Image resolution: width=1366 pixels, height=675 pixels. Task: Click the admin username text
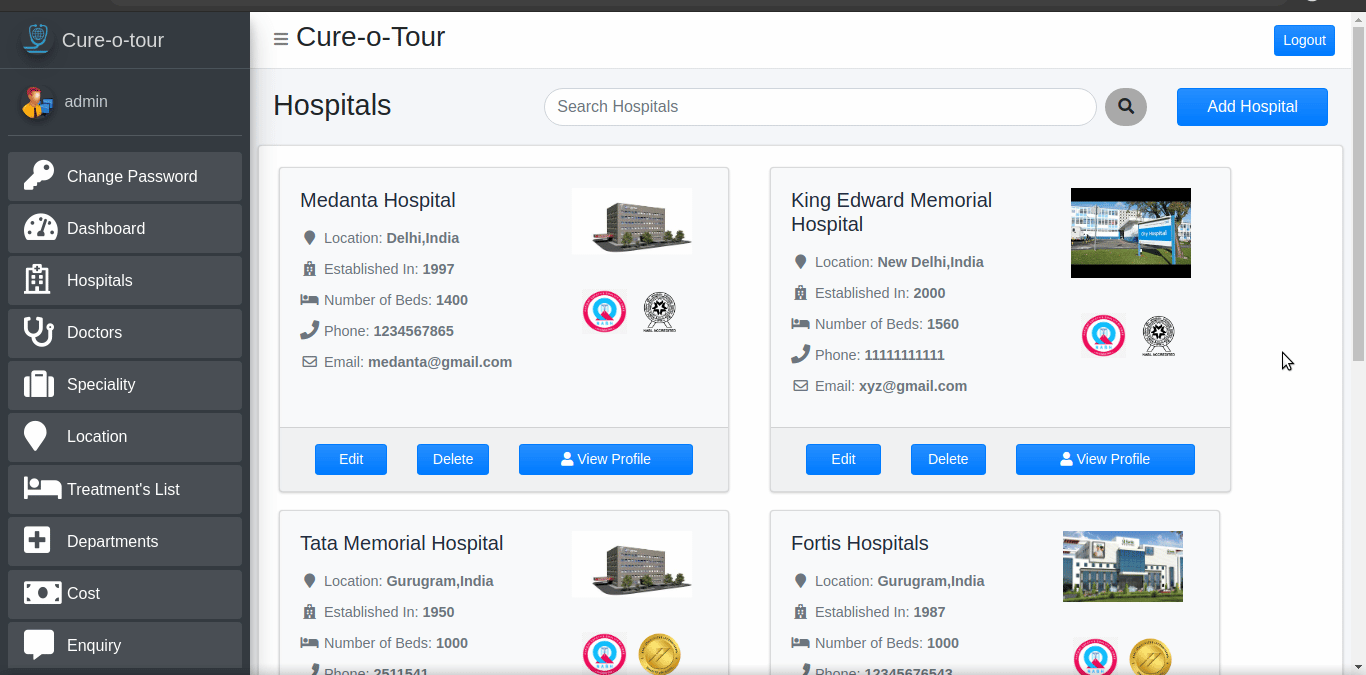point(86,102)
